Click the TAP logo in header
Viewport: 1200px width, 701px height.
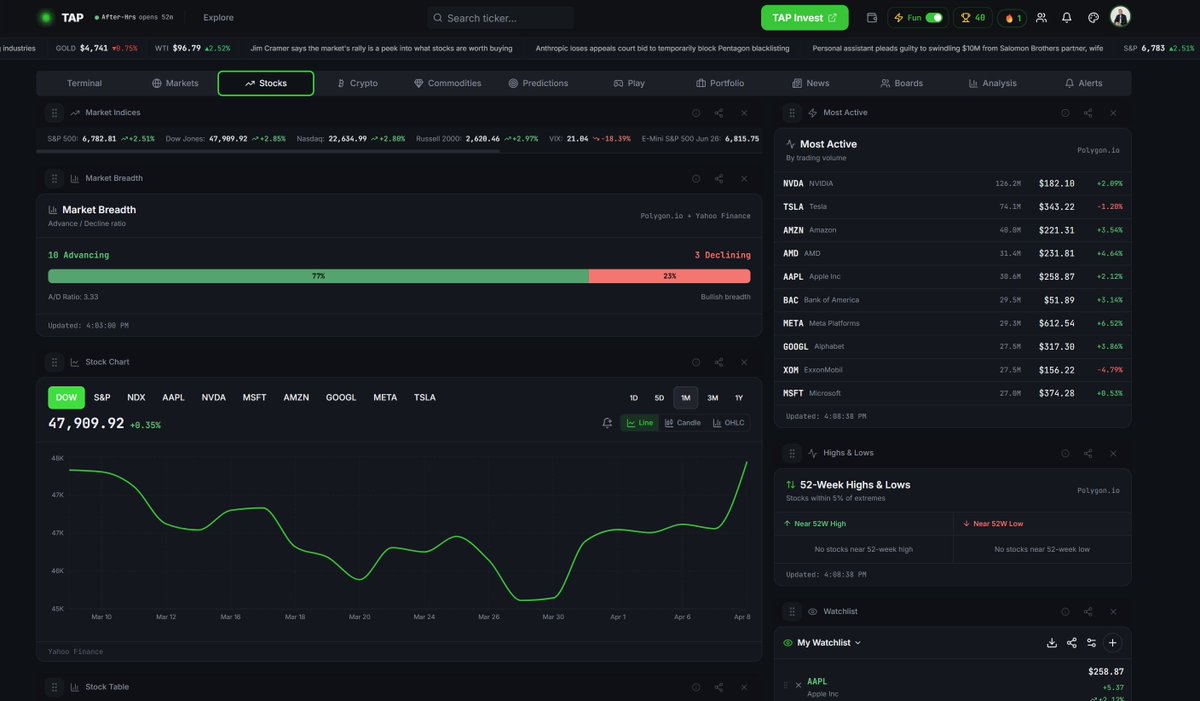[x=61, y=18]
